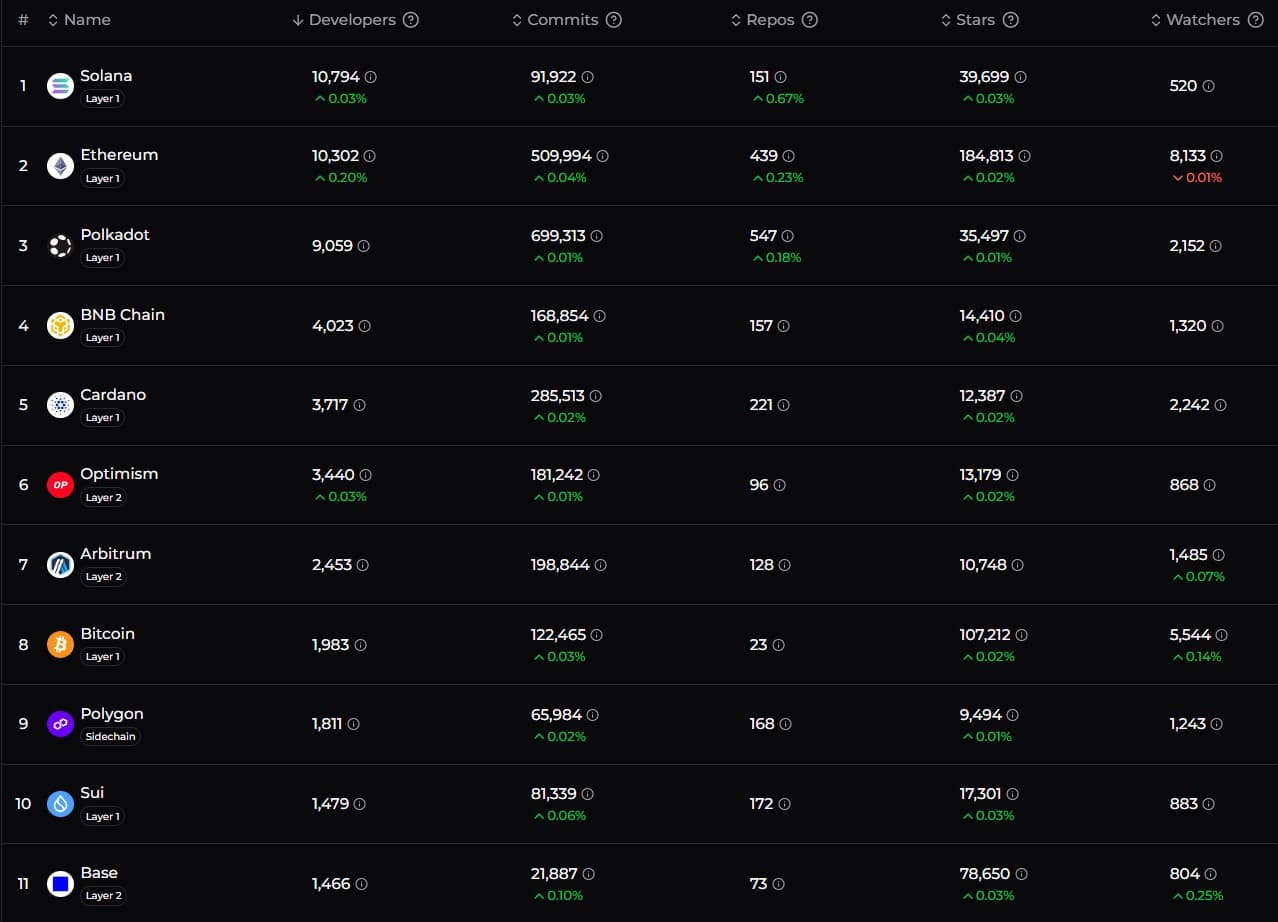This screenshot has height=922, width=1278.
Task: Sort table by Stars column
Action: (968, 20)
